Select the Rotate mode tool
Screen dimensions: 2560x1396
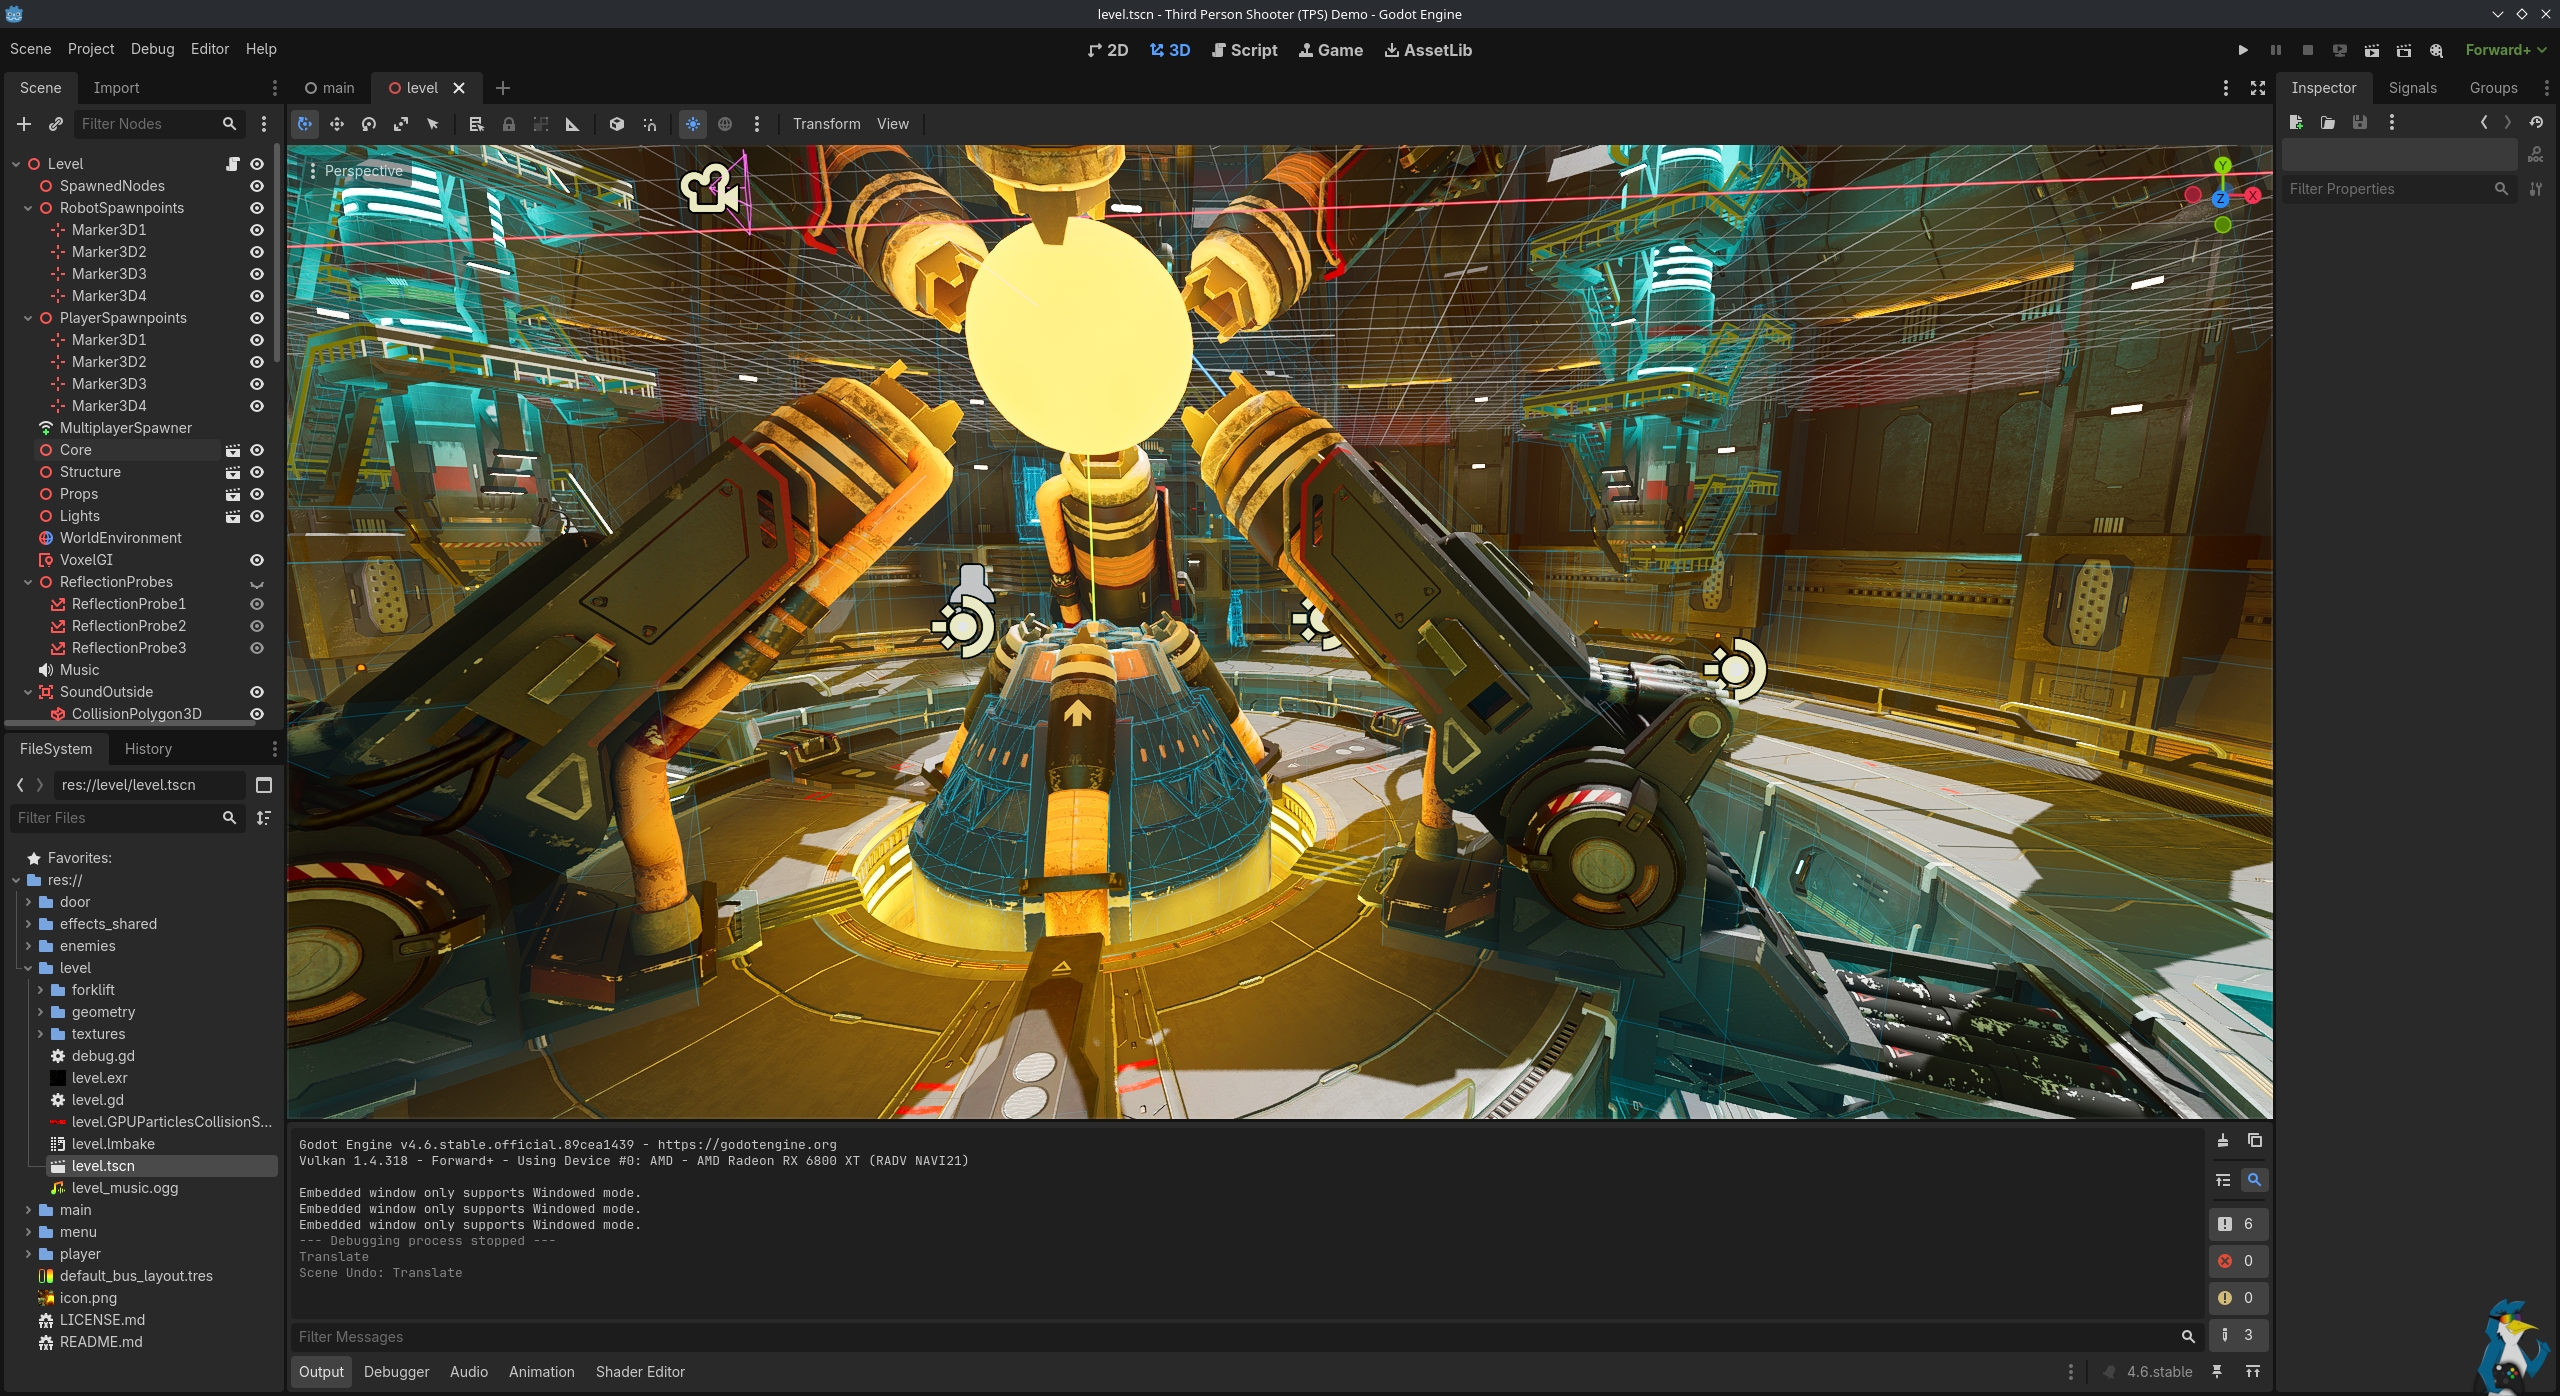[369, 124]
